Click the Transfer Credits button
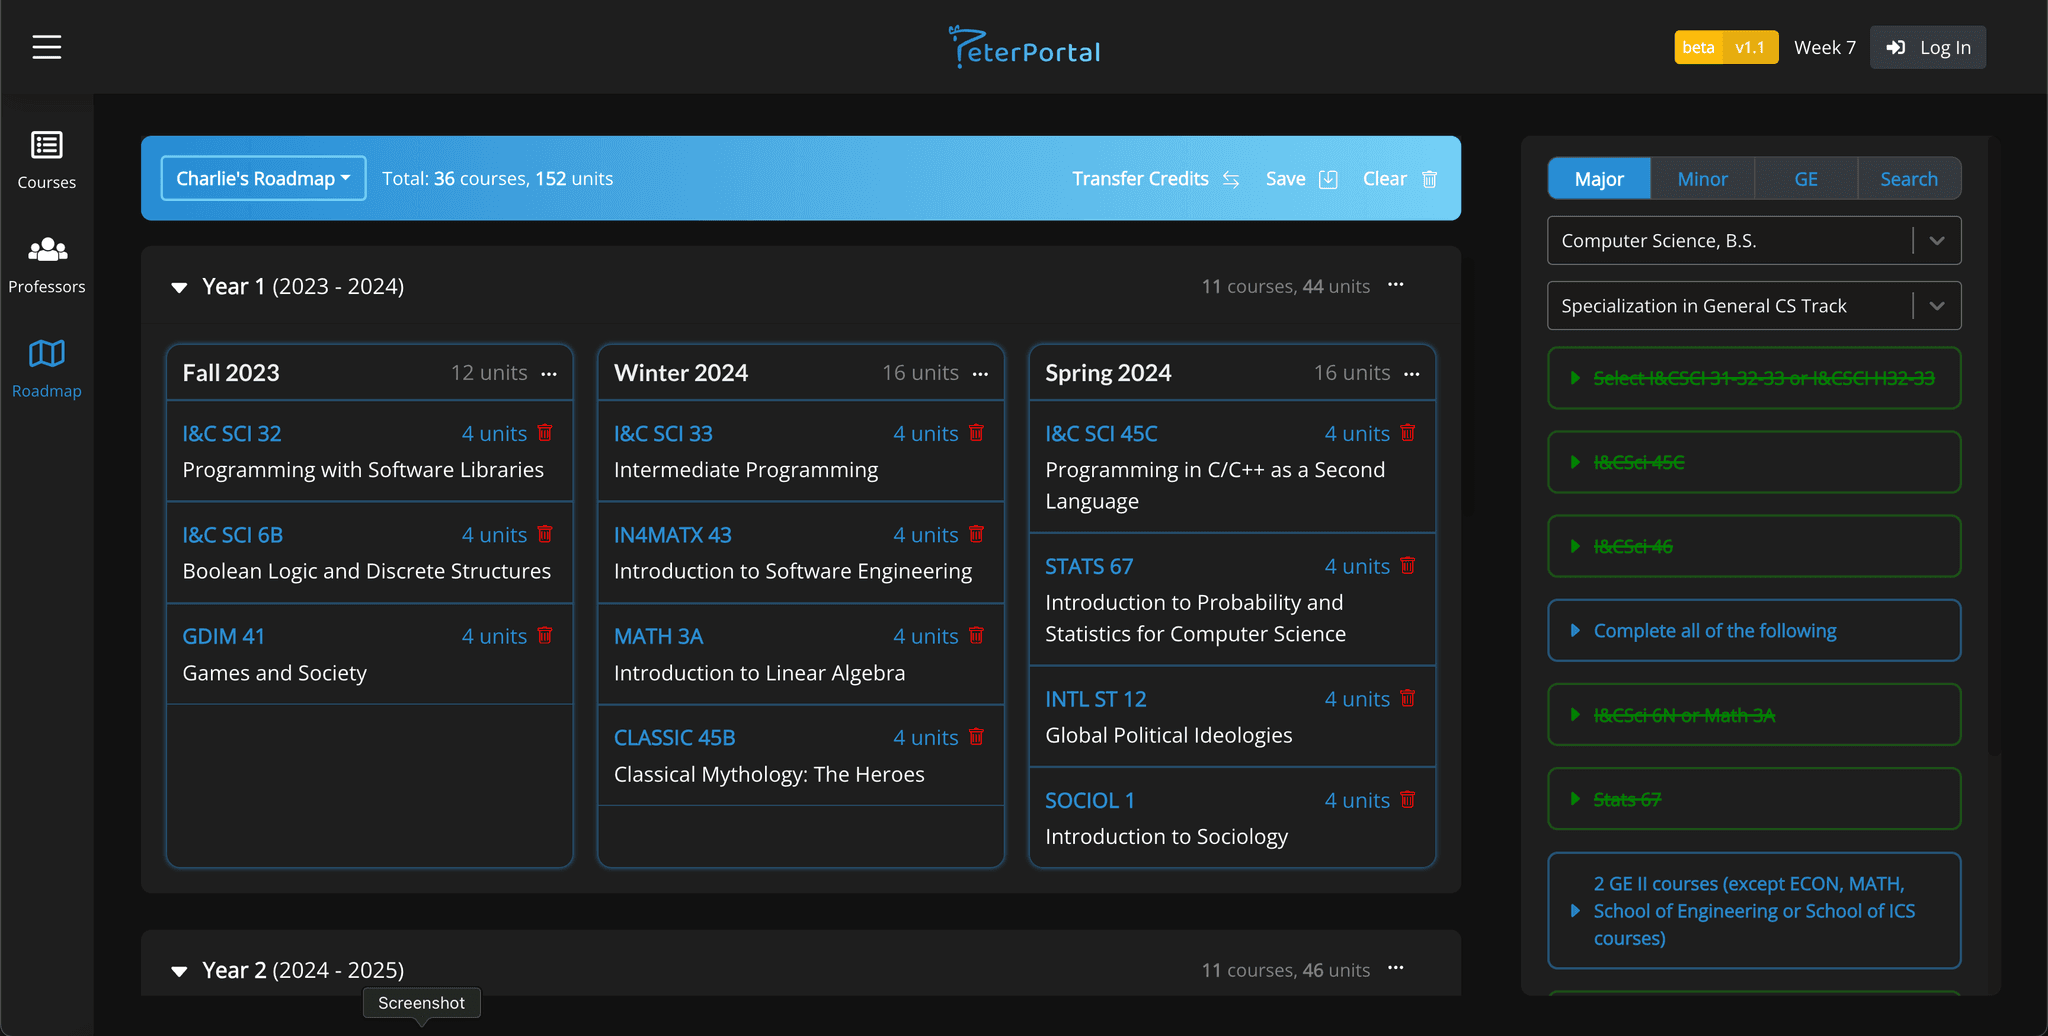The height and width of the screenshot is (1036, 2048). click(1156, 179)
